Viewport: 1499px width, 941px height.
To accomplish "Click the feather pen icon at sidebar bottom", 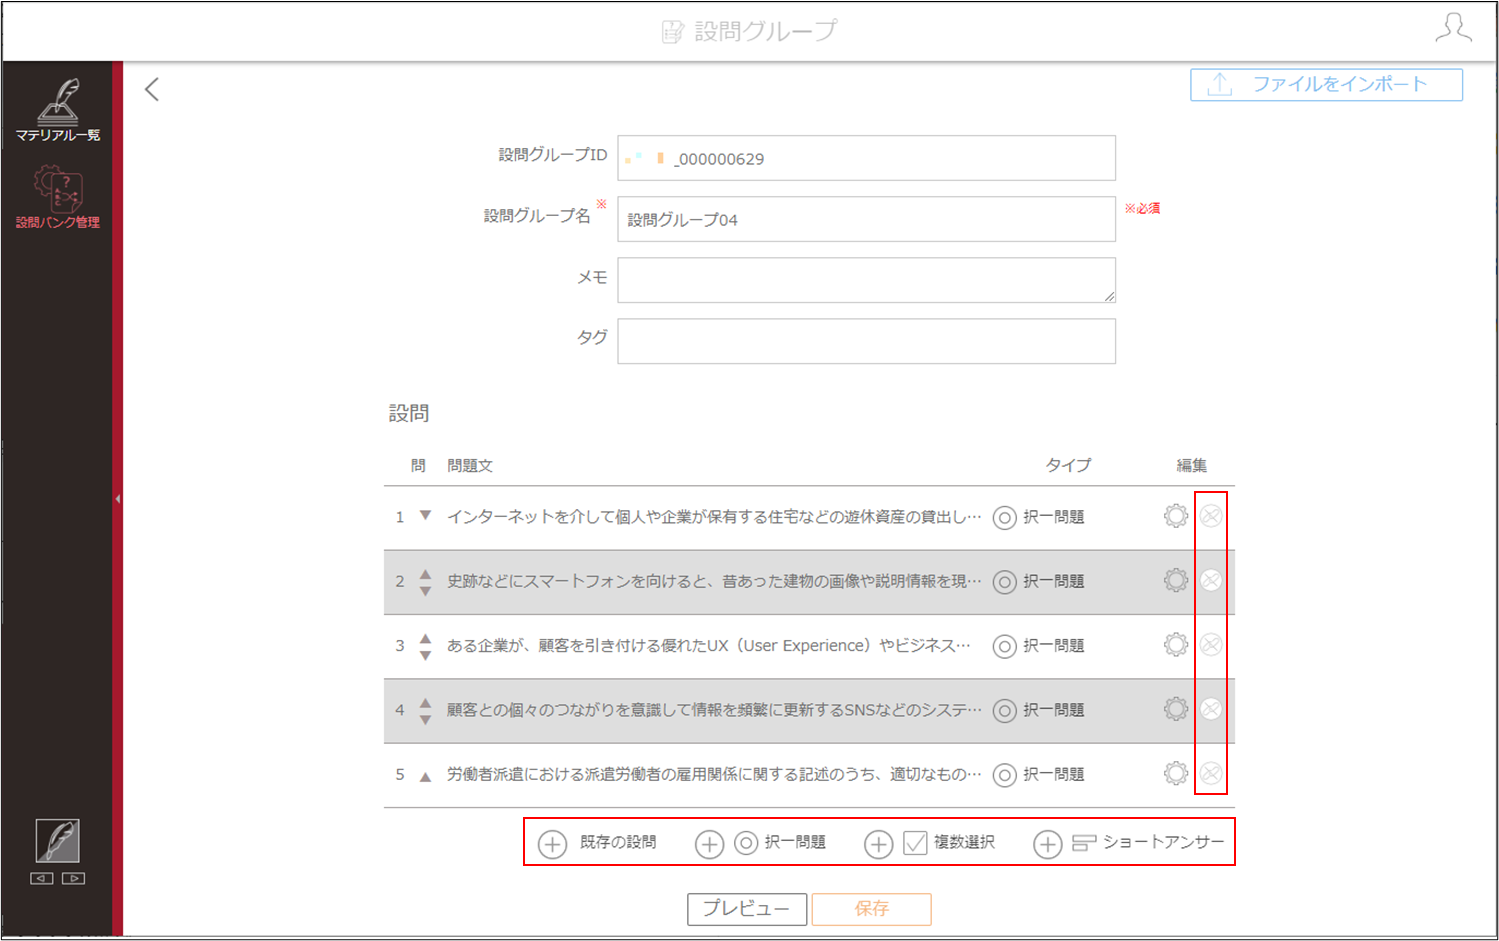I will [57, 840].
